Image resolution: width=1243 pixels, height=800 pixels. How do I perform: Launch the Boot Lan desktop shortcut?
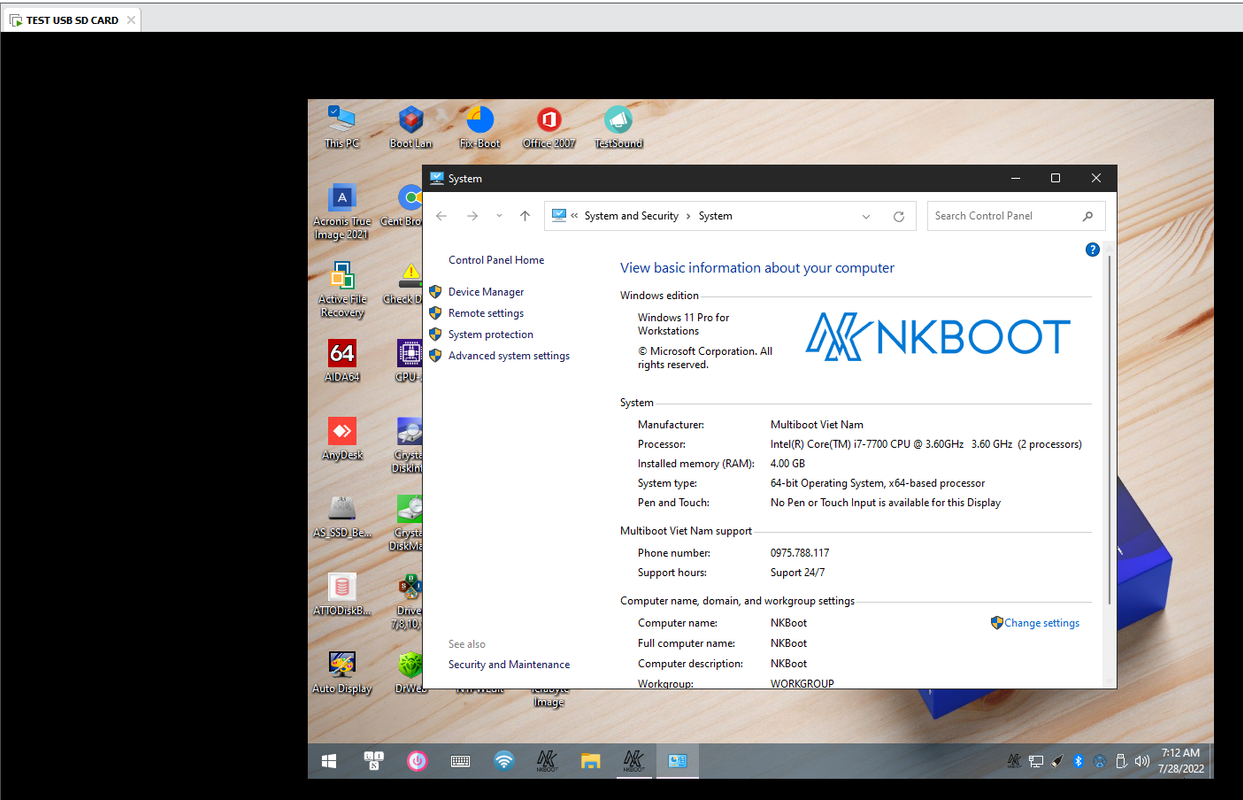(x=411, y=127)
